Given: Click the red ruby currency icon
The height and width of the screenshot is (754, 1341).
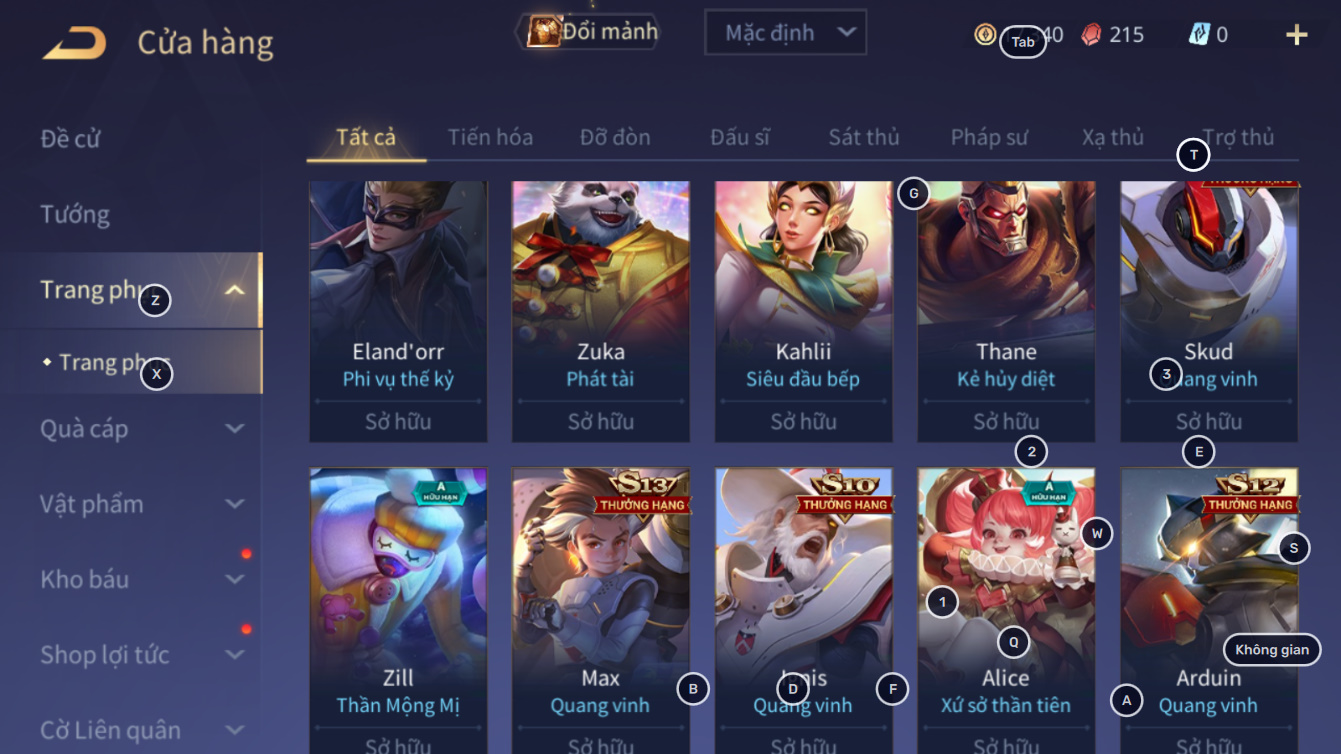Looking at the screenshot, I should tap(1092, 35).
